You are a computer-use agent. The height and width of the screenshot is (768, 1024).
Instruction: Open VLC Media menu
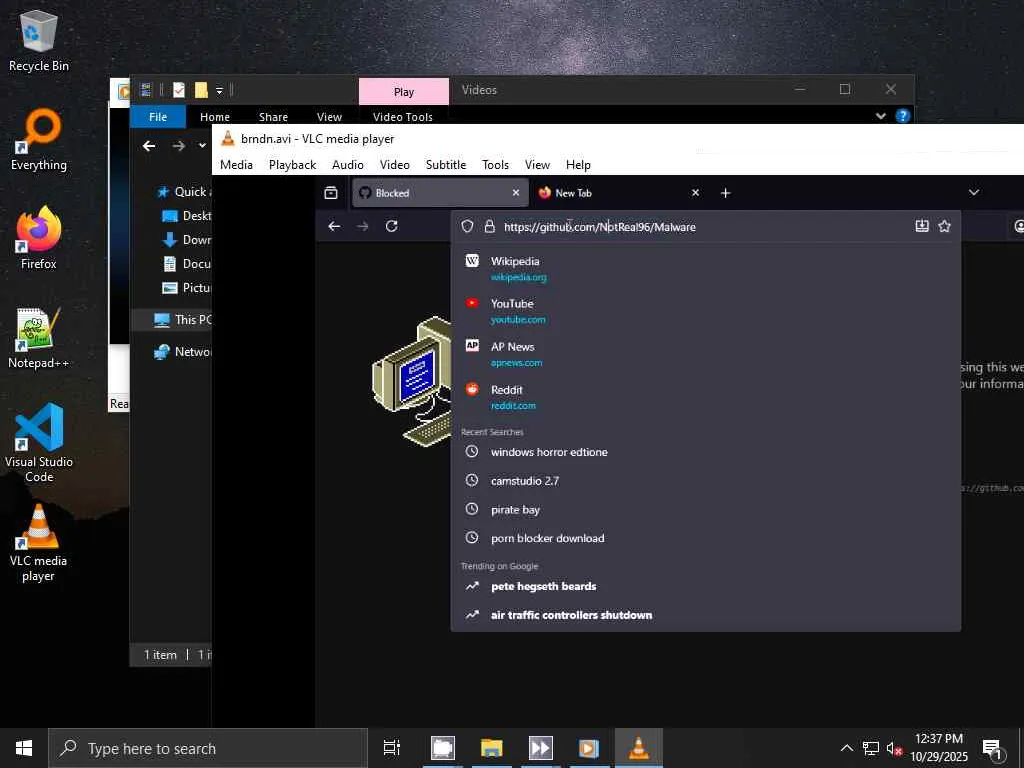click(x=236, y=165)
